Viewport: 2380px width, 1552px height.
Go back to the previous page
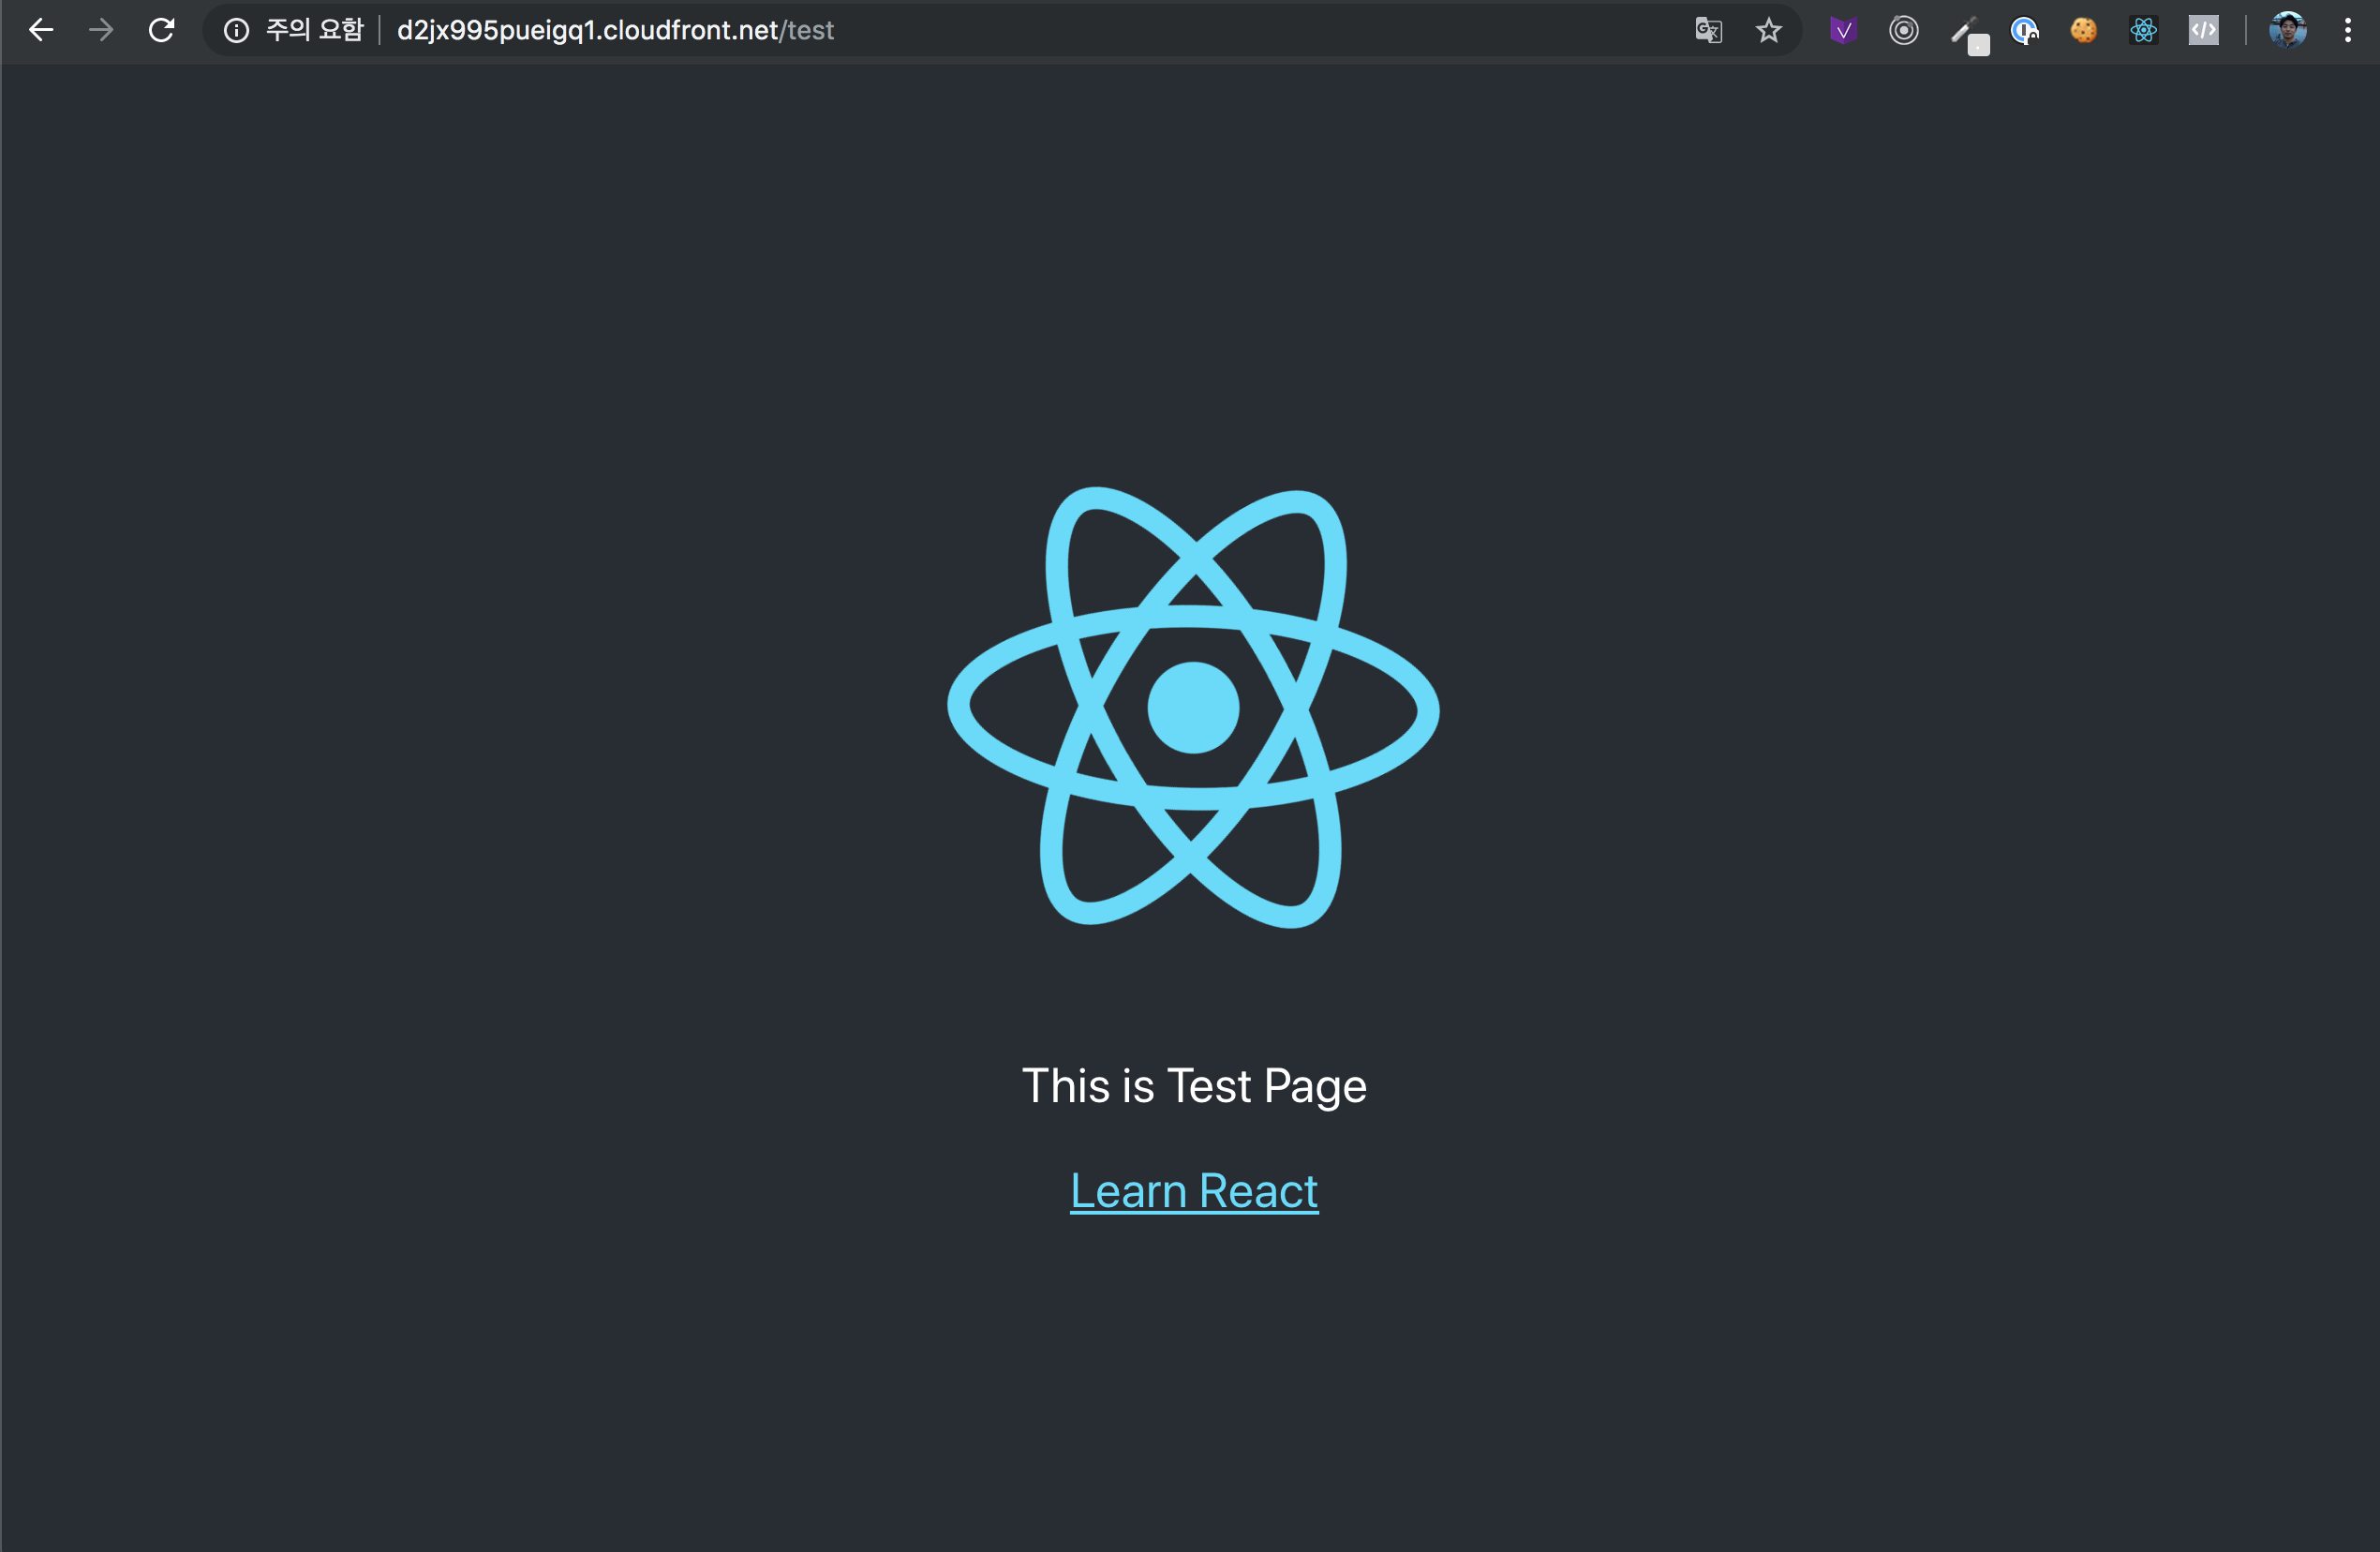tap(41, 30)
